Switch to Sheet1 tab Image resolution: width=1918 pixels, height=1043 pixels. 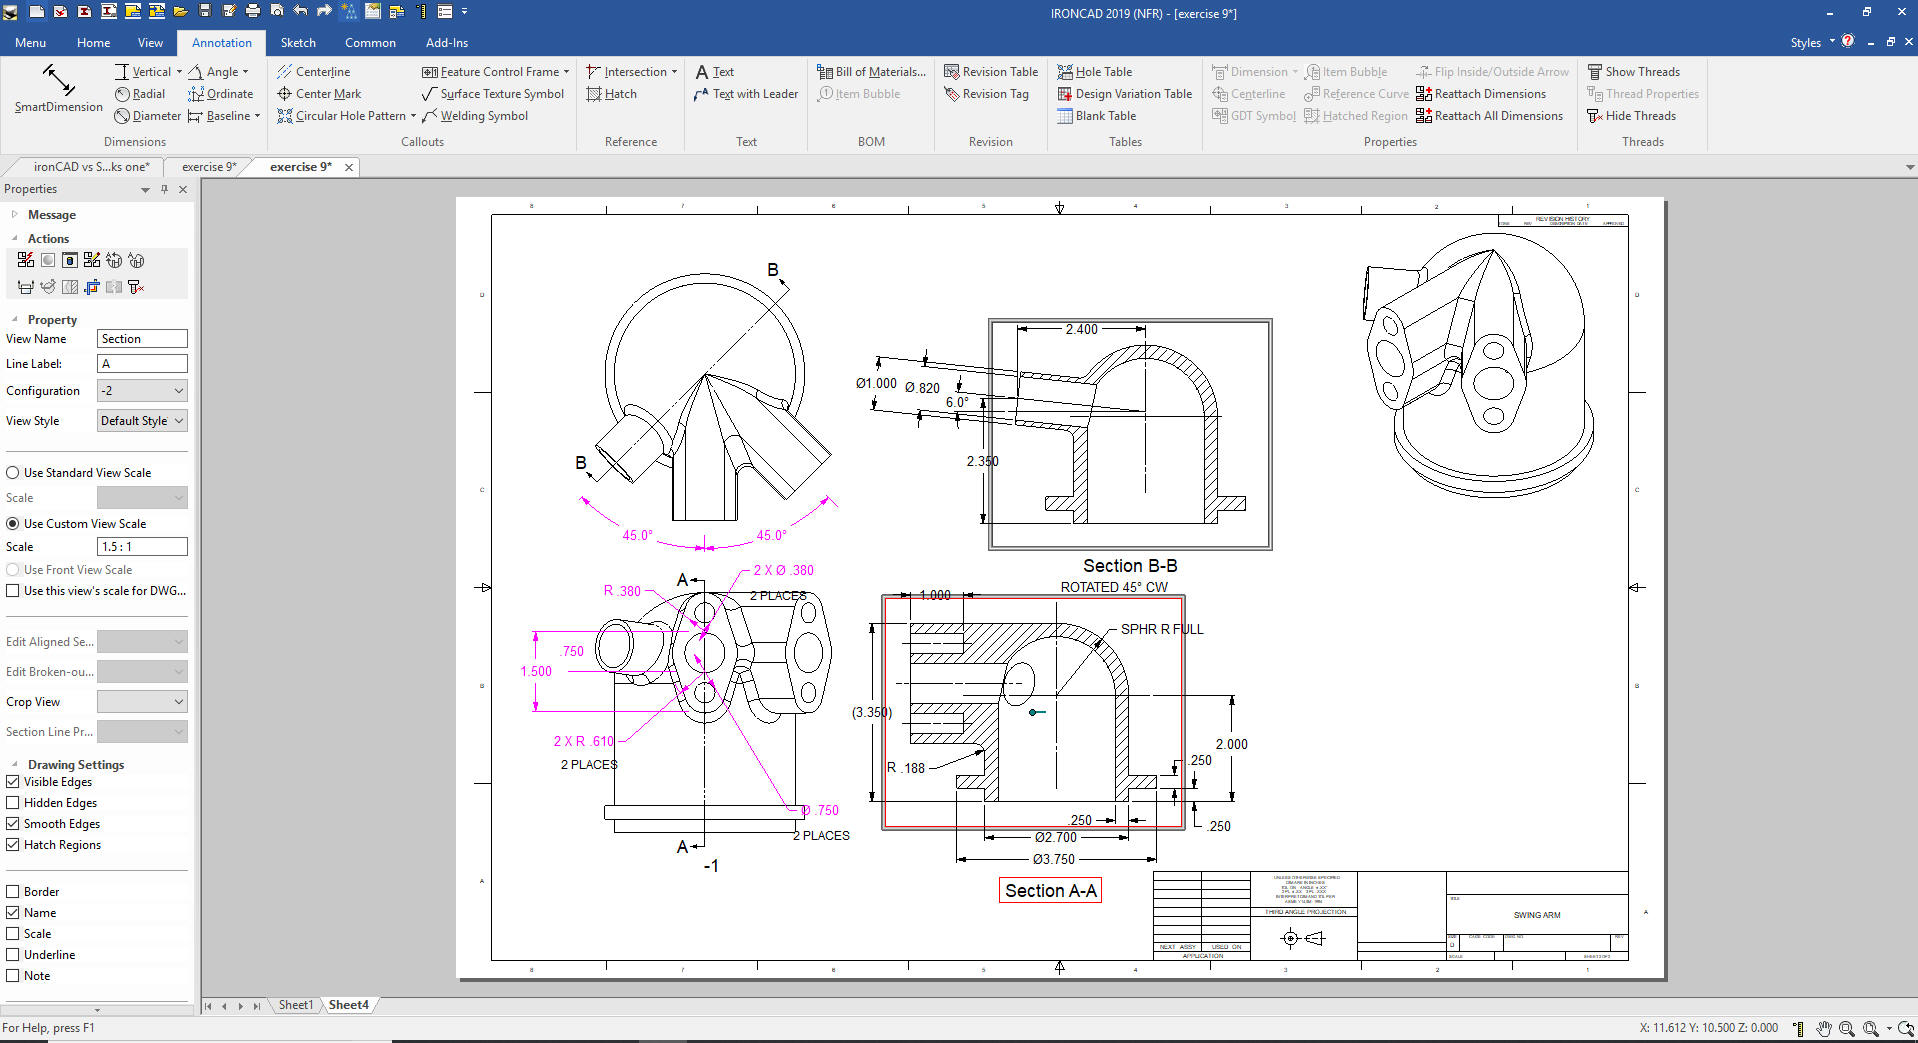coord(295,1005)
